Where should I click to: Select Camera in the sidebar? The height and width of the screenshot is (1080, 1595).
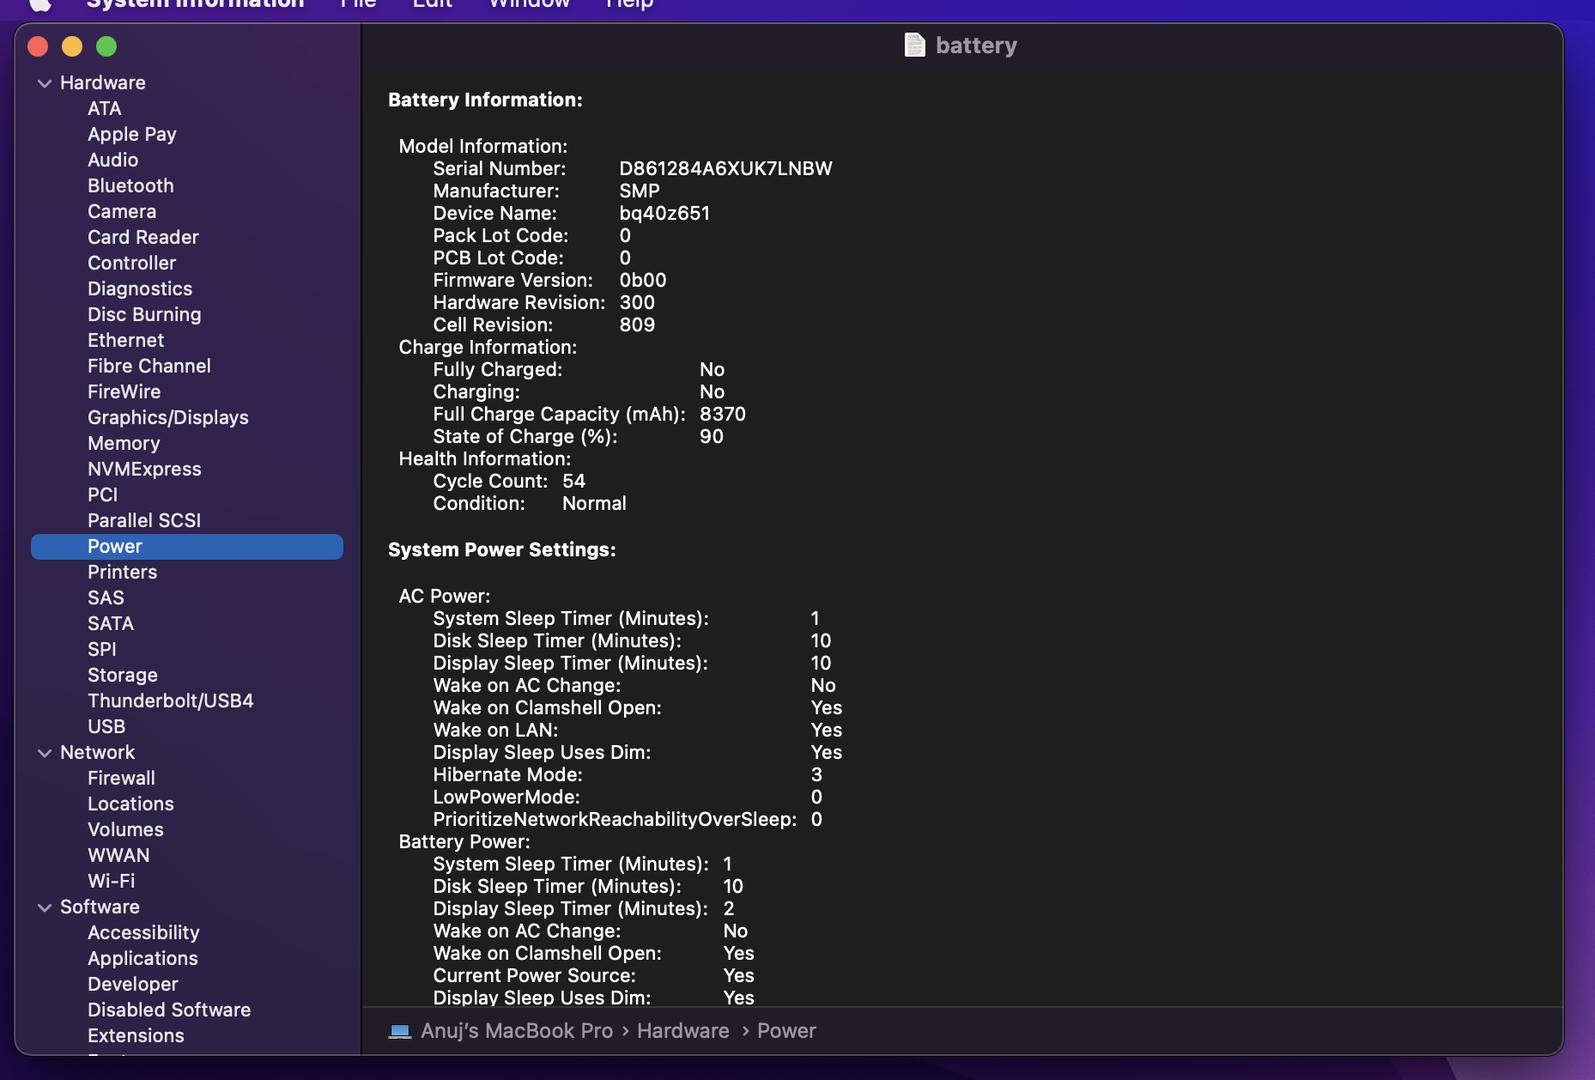[x=122, y=211]
